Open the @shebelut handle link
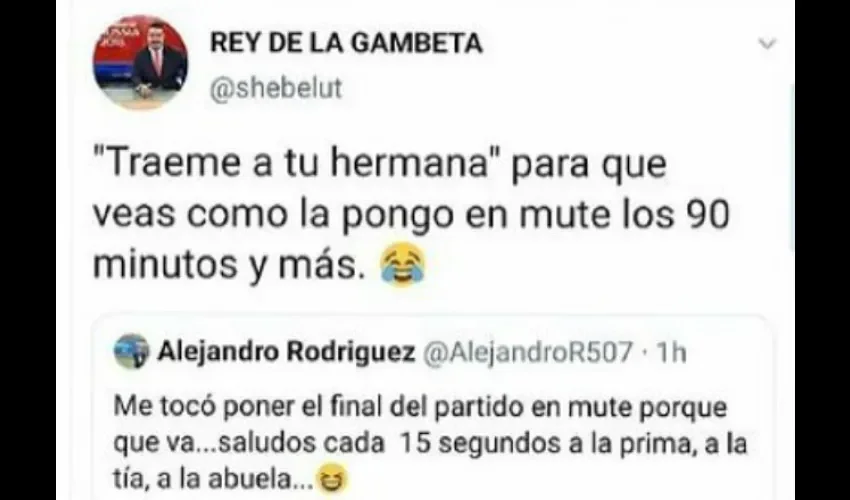Viewport: 850px width, 500px height. coord(276,88)
